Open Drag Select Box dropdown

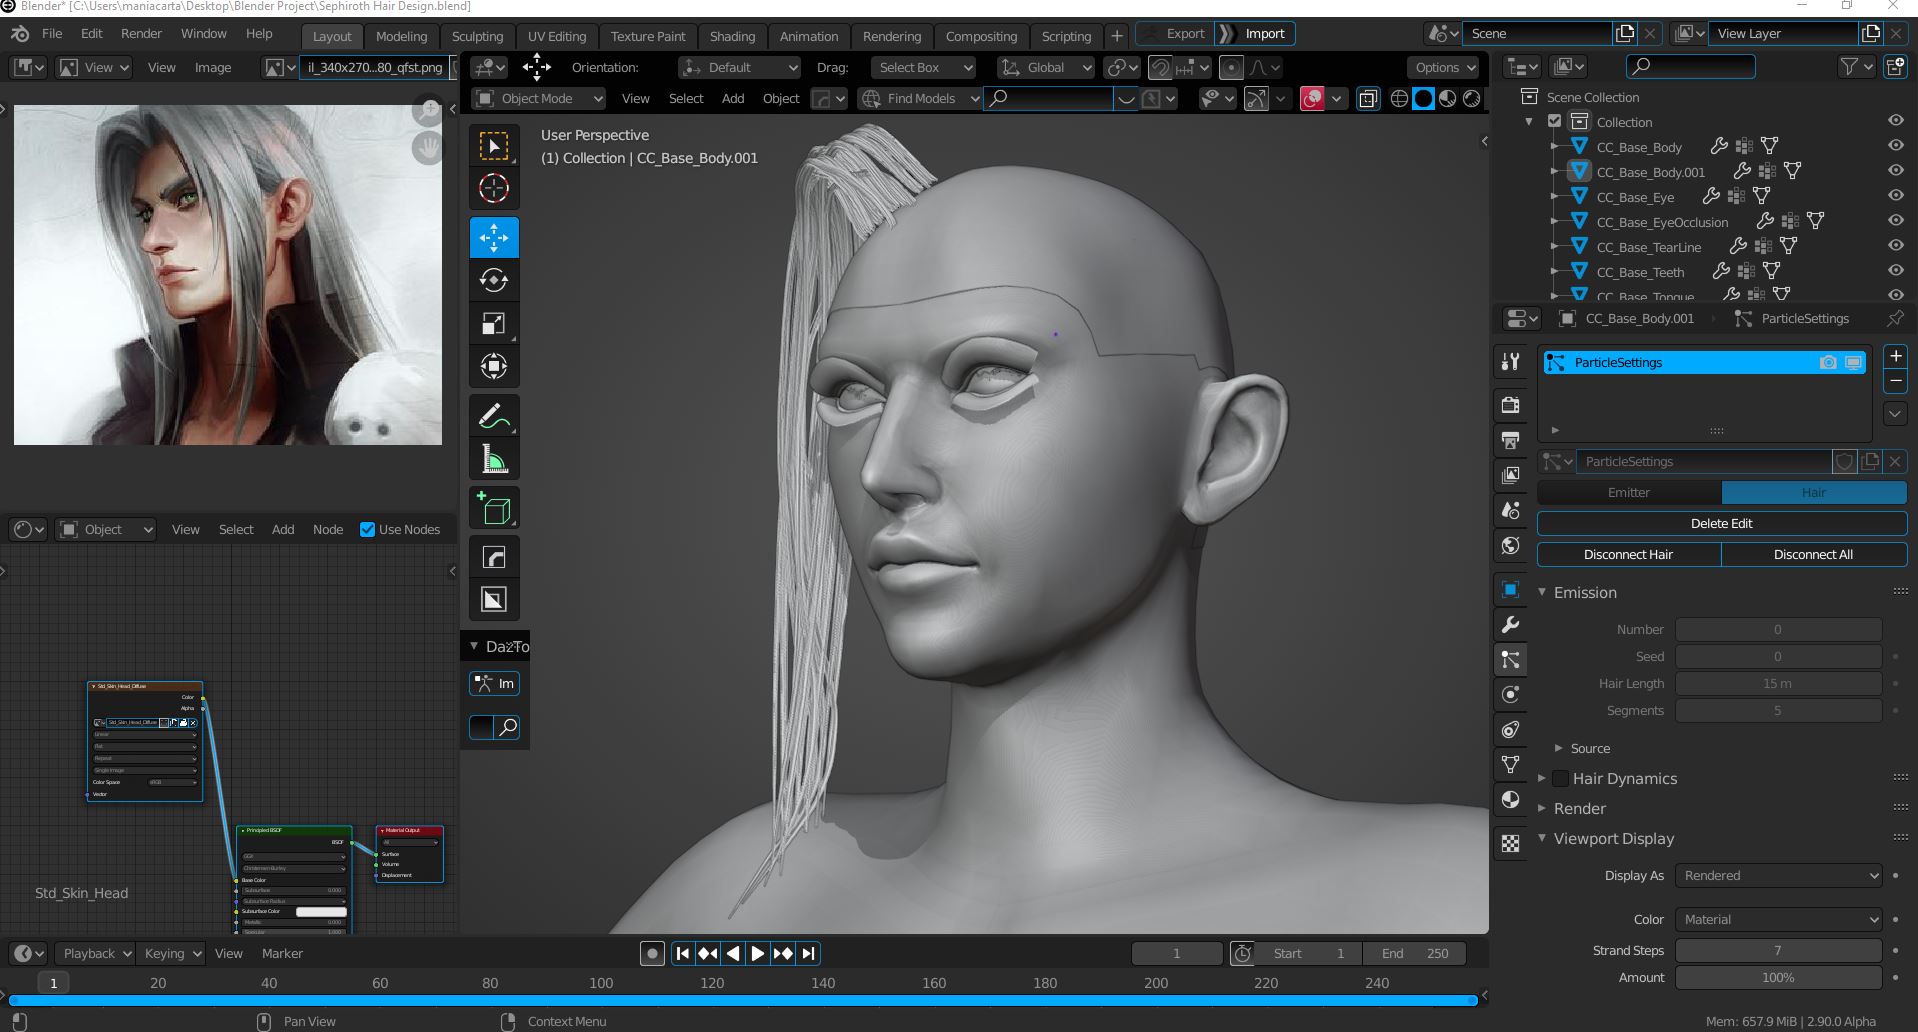(x=923, y=67)
